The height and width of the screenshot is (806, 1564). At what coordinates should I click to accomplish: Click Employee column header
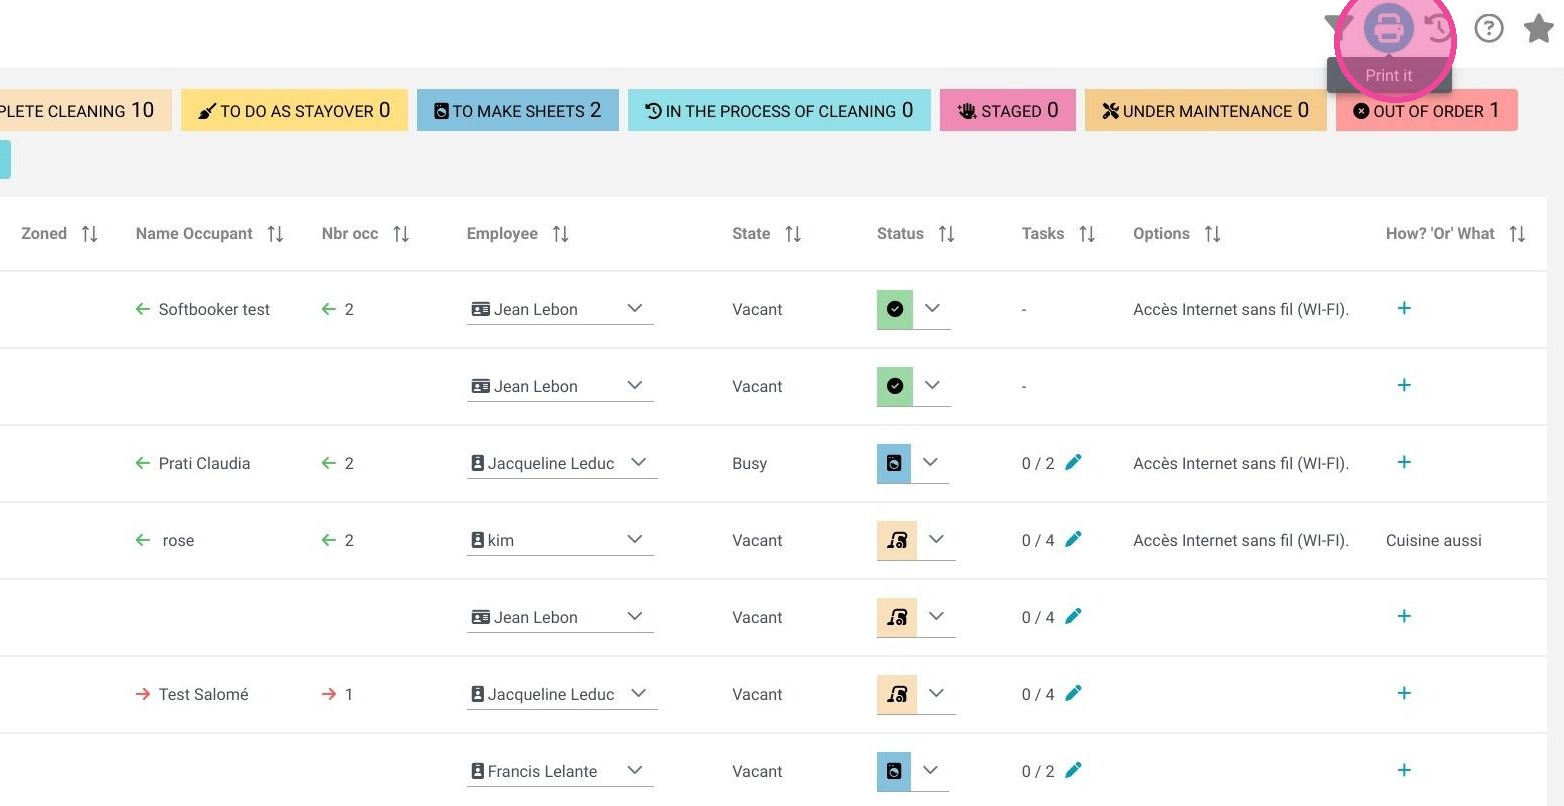click(x=502, y=234)
